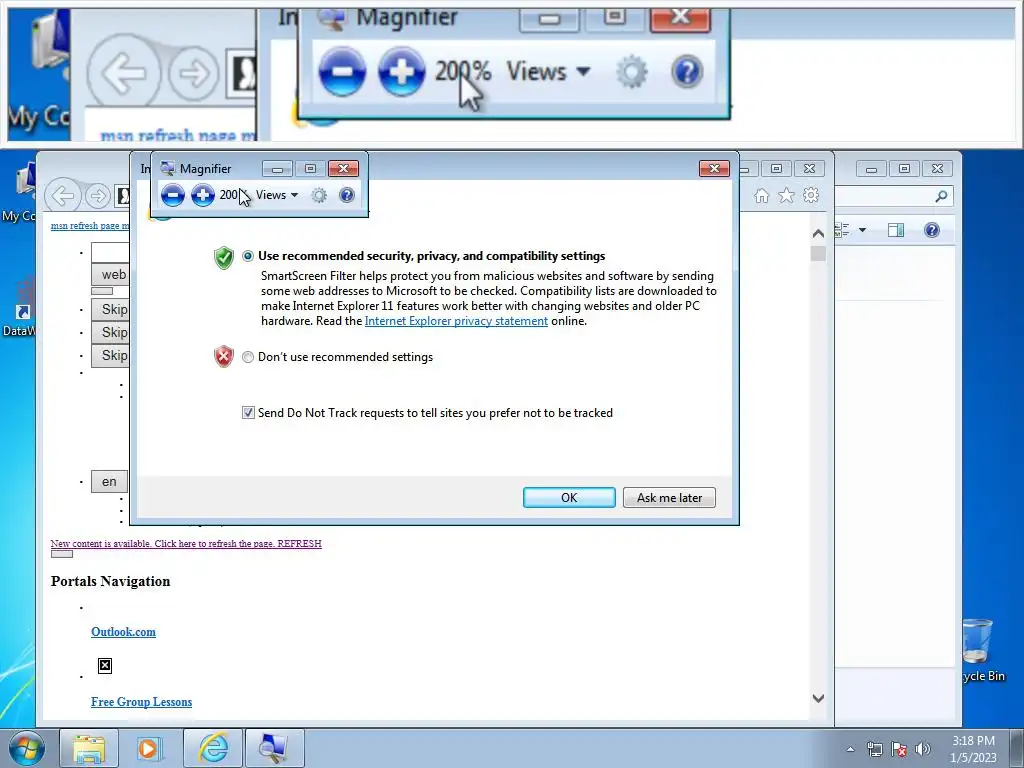The image size is (1024, 768).
Task: Show hidden tray icons arrow
Action: [x=850, y=749]
